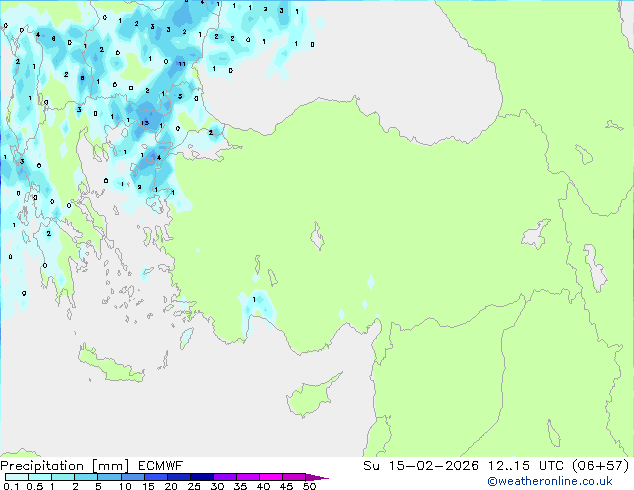Click the above-50 mm legend arrow tip
634x490 pixels.
317,477
